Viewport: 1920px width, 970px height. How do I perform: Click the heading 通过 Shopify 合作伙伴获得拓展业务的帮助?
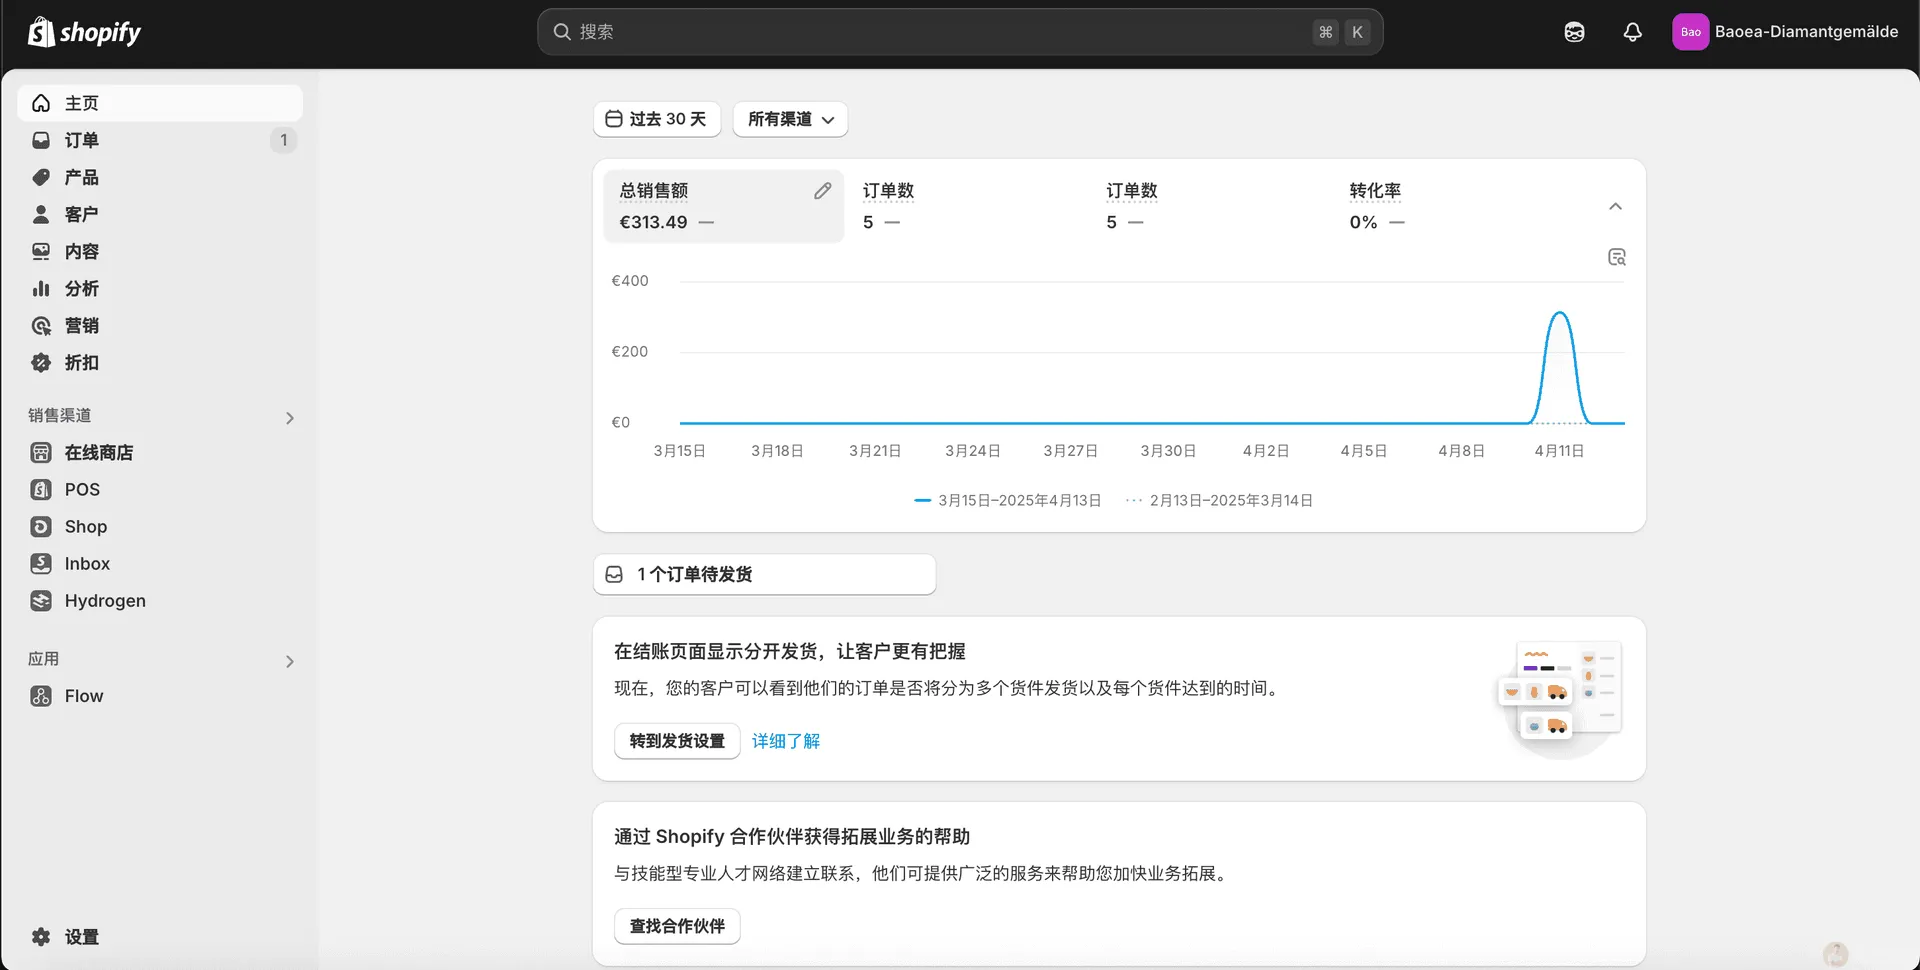pyautogui.click(x=792, y=836)
